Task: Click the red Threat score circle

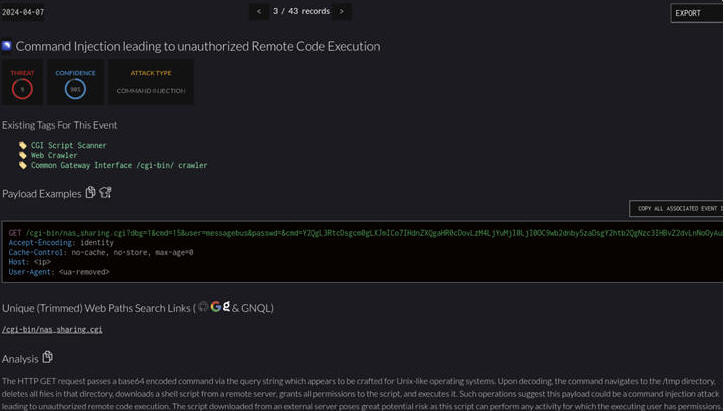Action: click(x=22, y=89)
